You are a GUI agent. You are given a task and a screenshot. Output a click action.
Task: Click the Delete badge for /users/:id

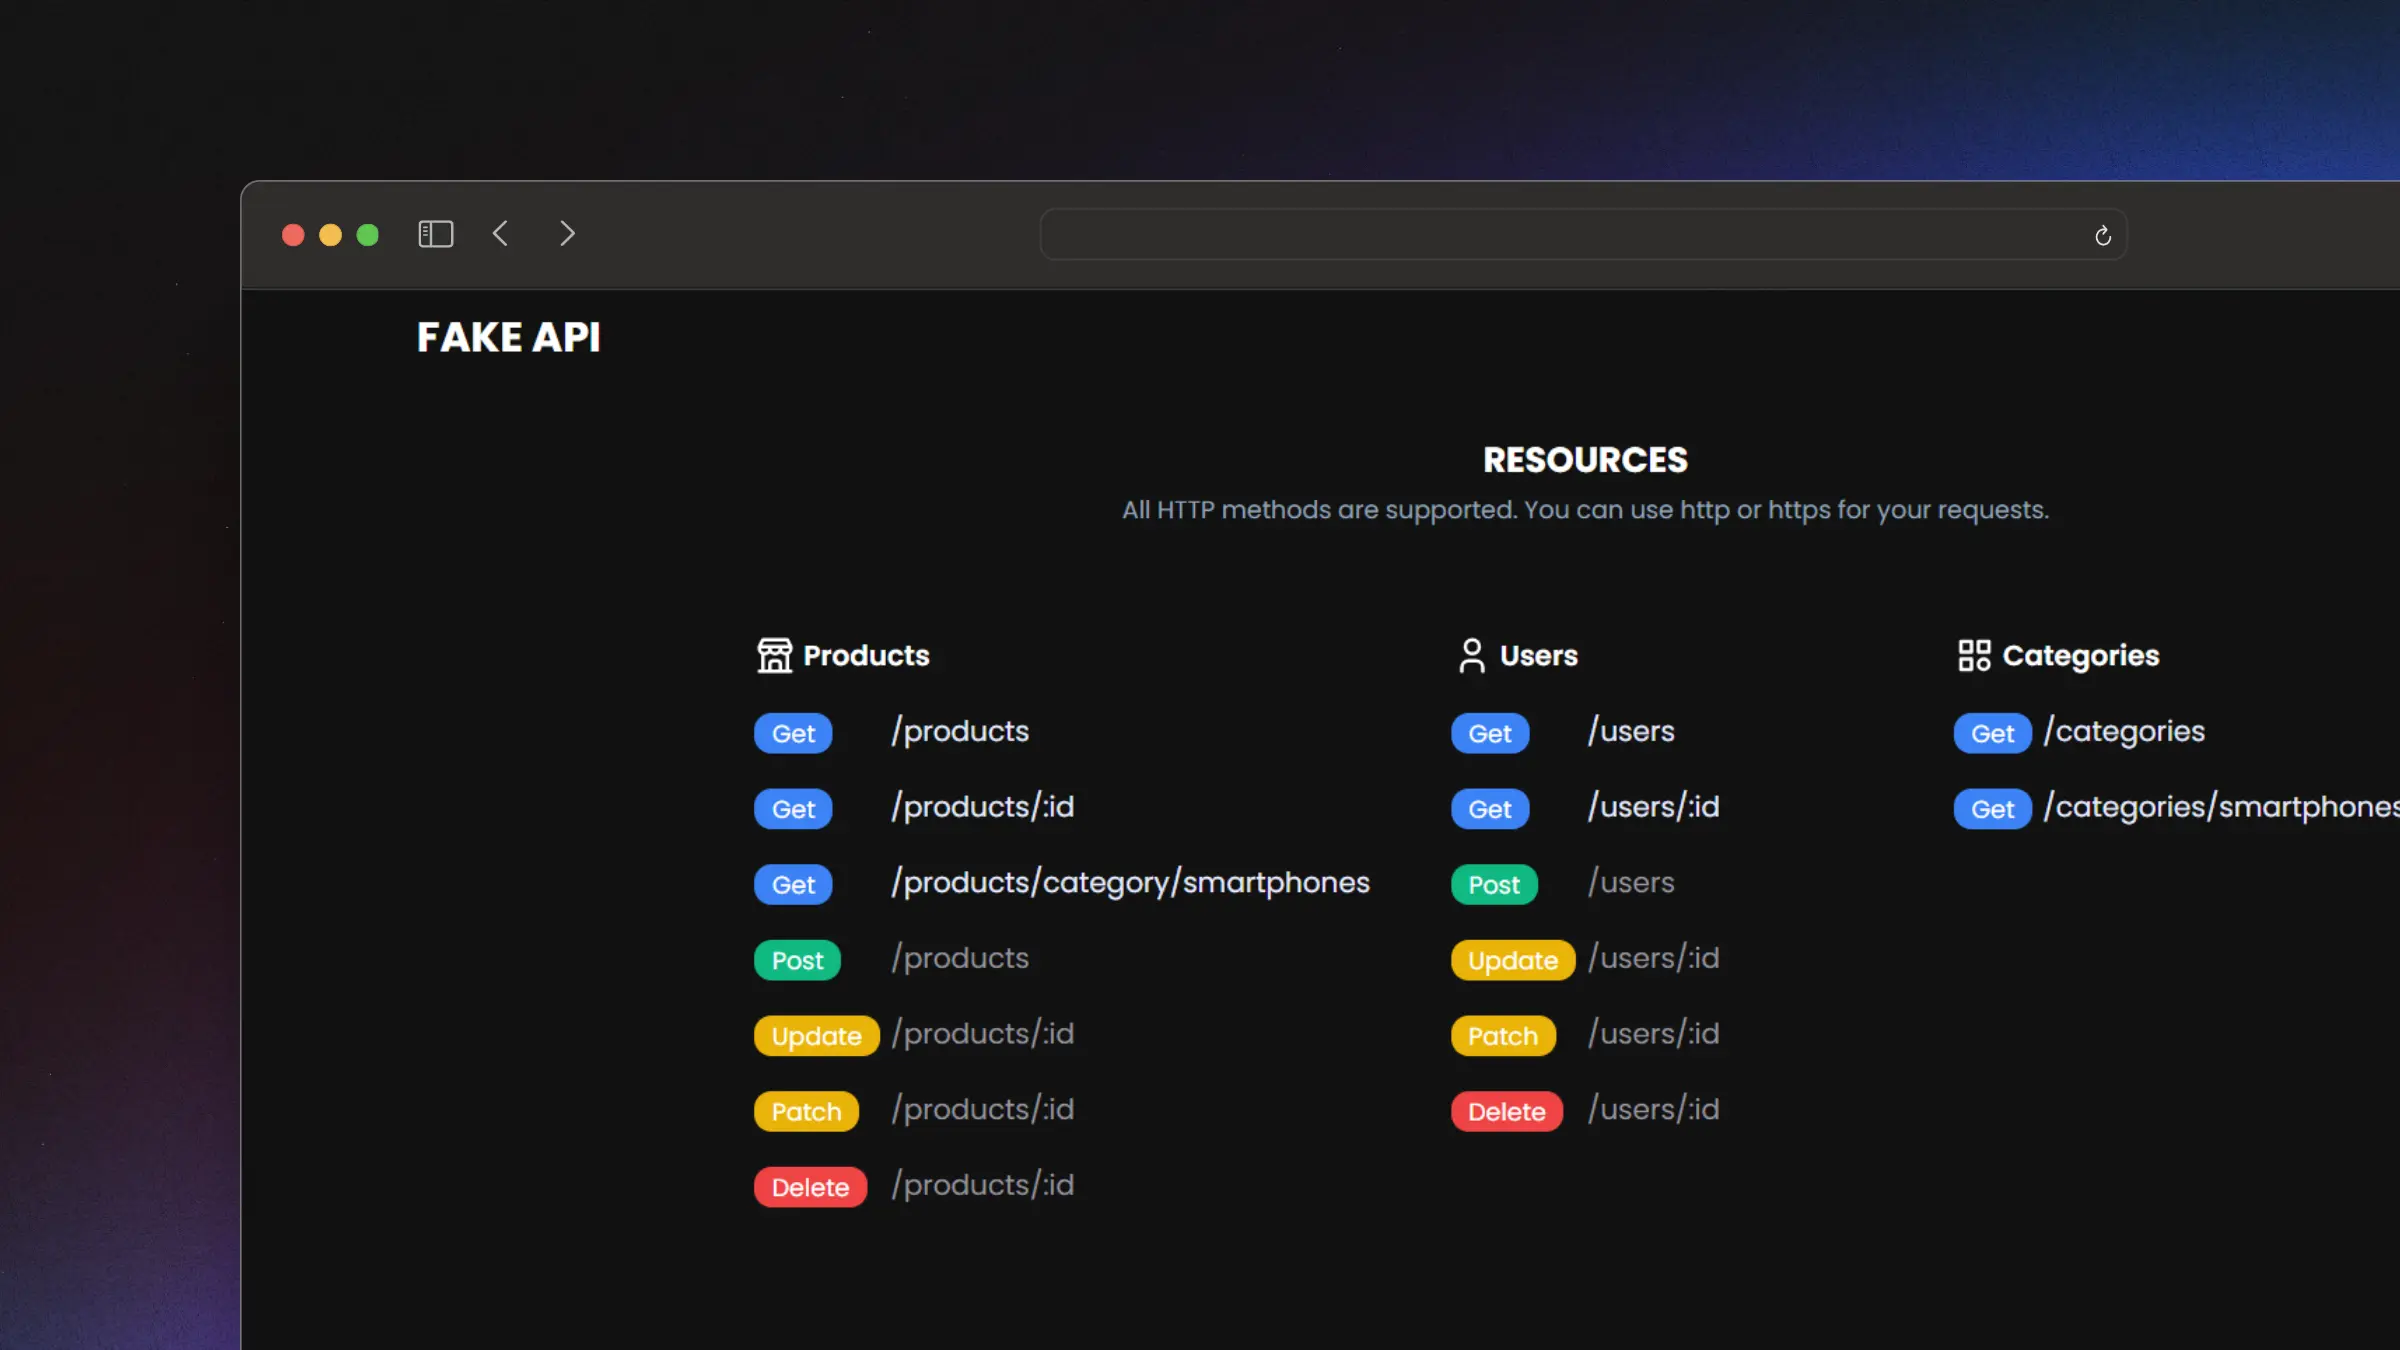click(1507, 1112)
